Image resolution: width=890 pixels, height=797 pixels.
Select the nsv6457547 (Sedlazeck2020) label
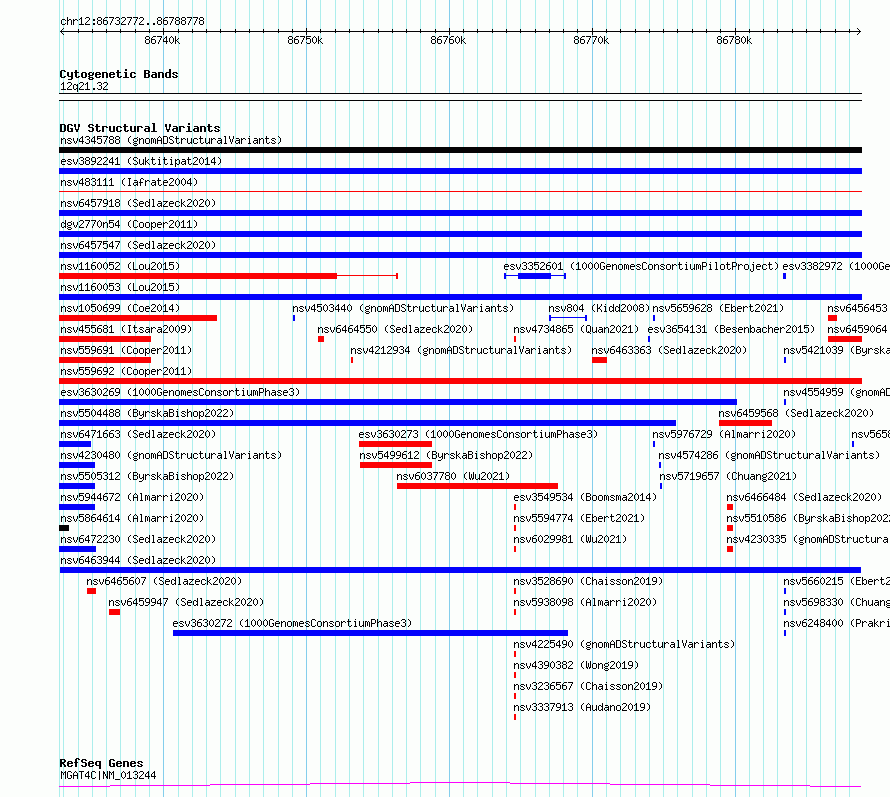[x=138, y=245]
